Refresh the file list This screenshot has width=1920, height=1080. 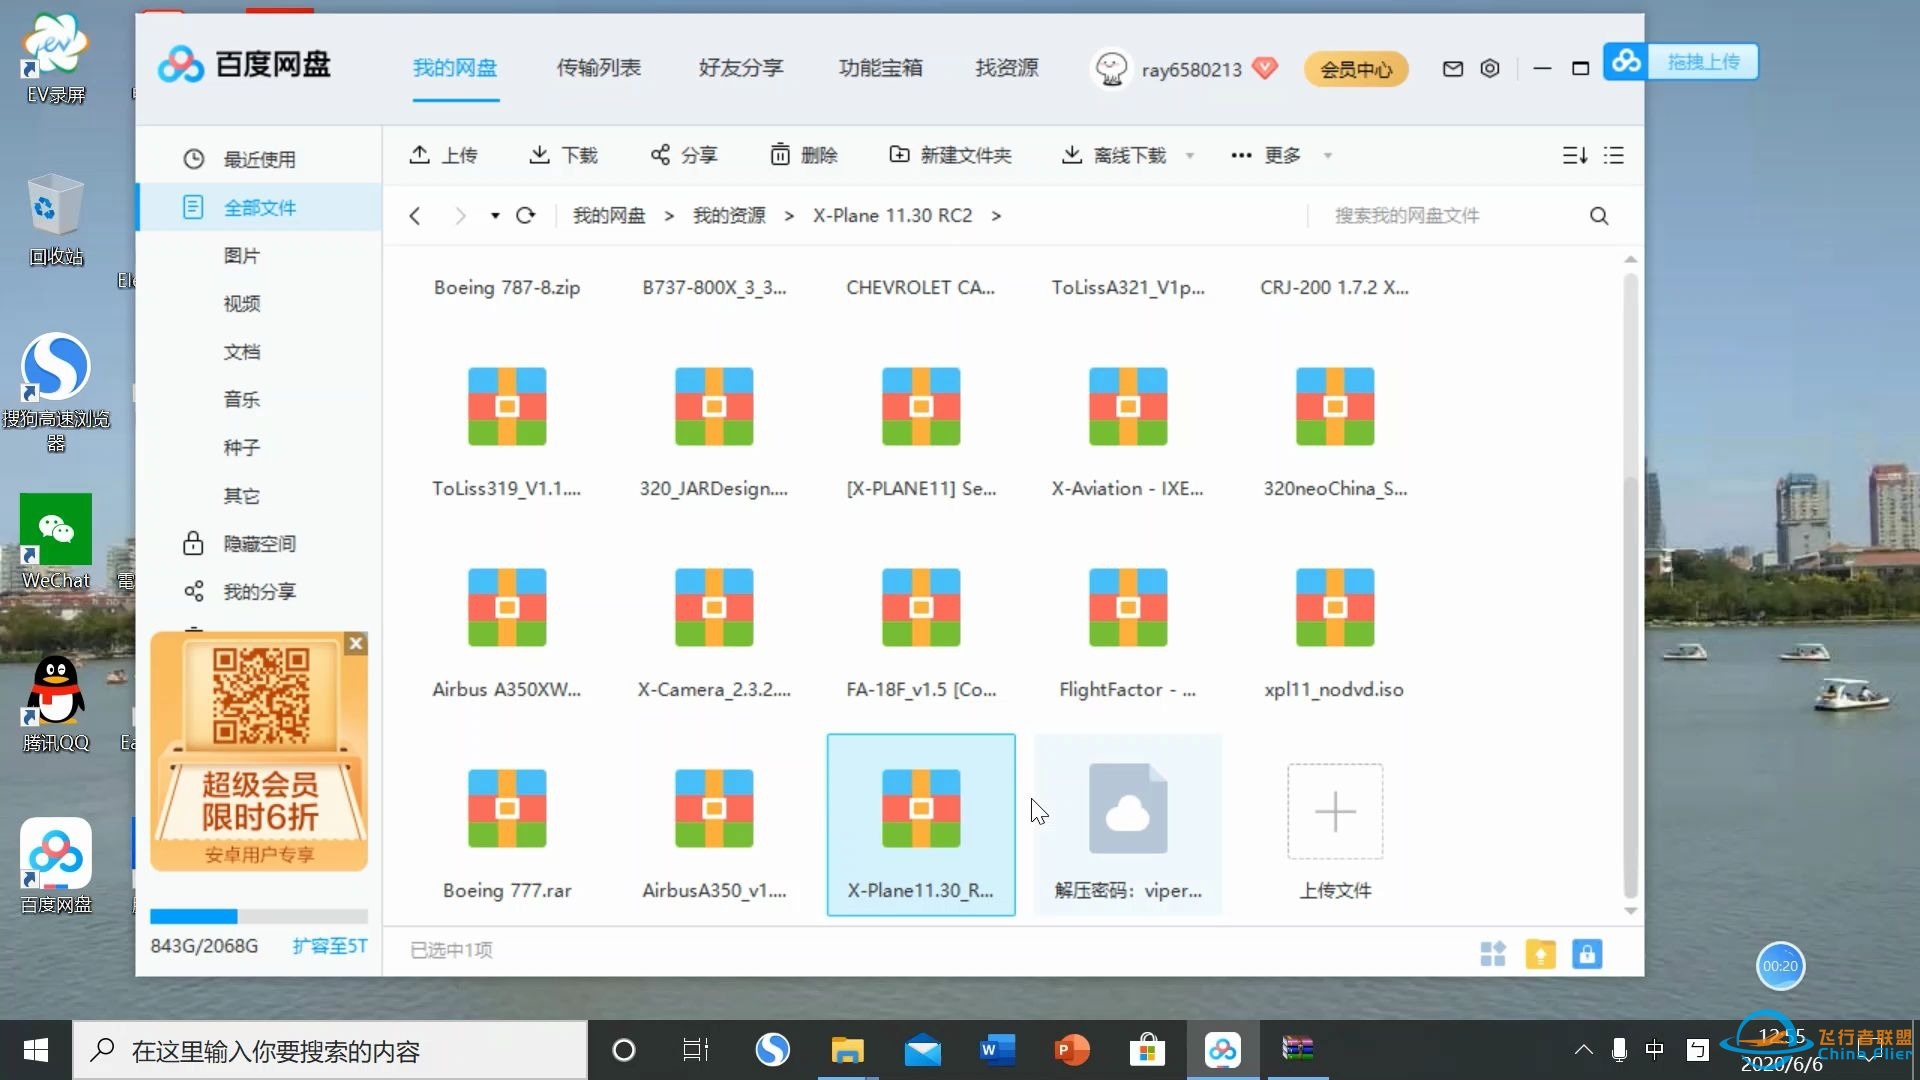(x=526, y=216)
